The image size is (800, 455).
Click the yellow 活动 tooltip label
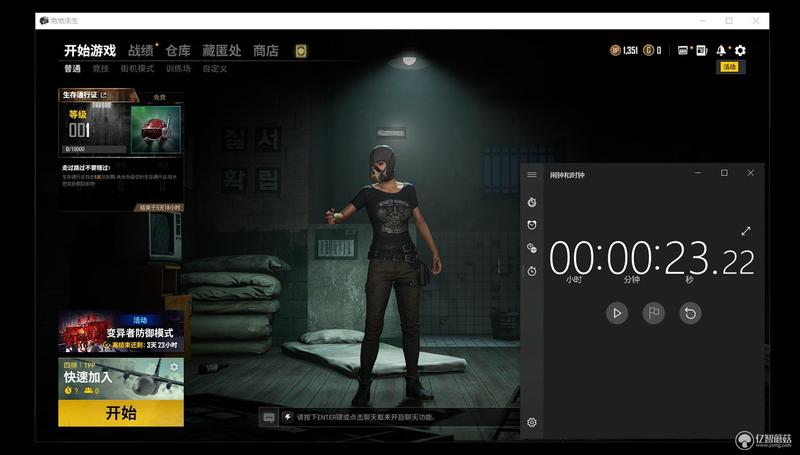pyautogui.click(x=730, y=67)
